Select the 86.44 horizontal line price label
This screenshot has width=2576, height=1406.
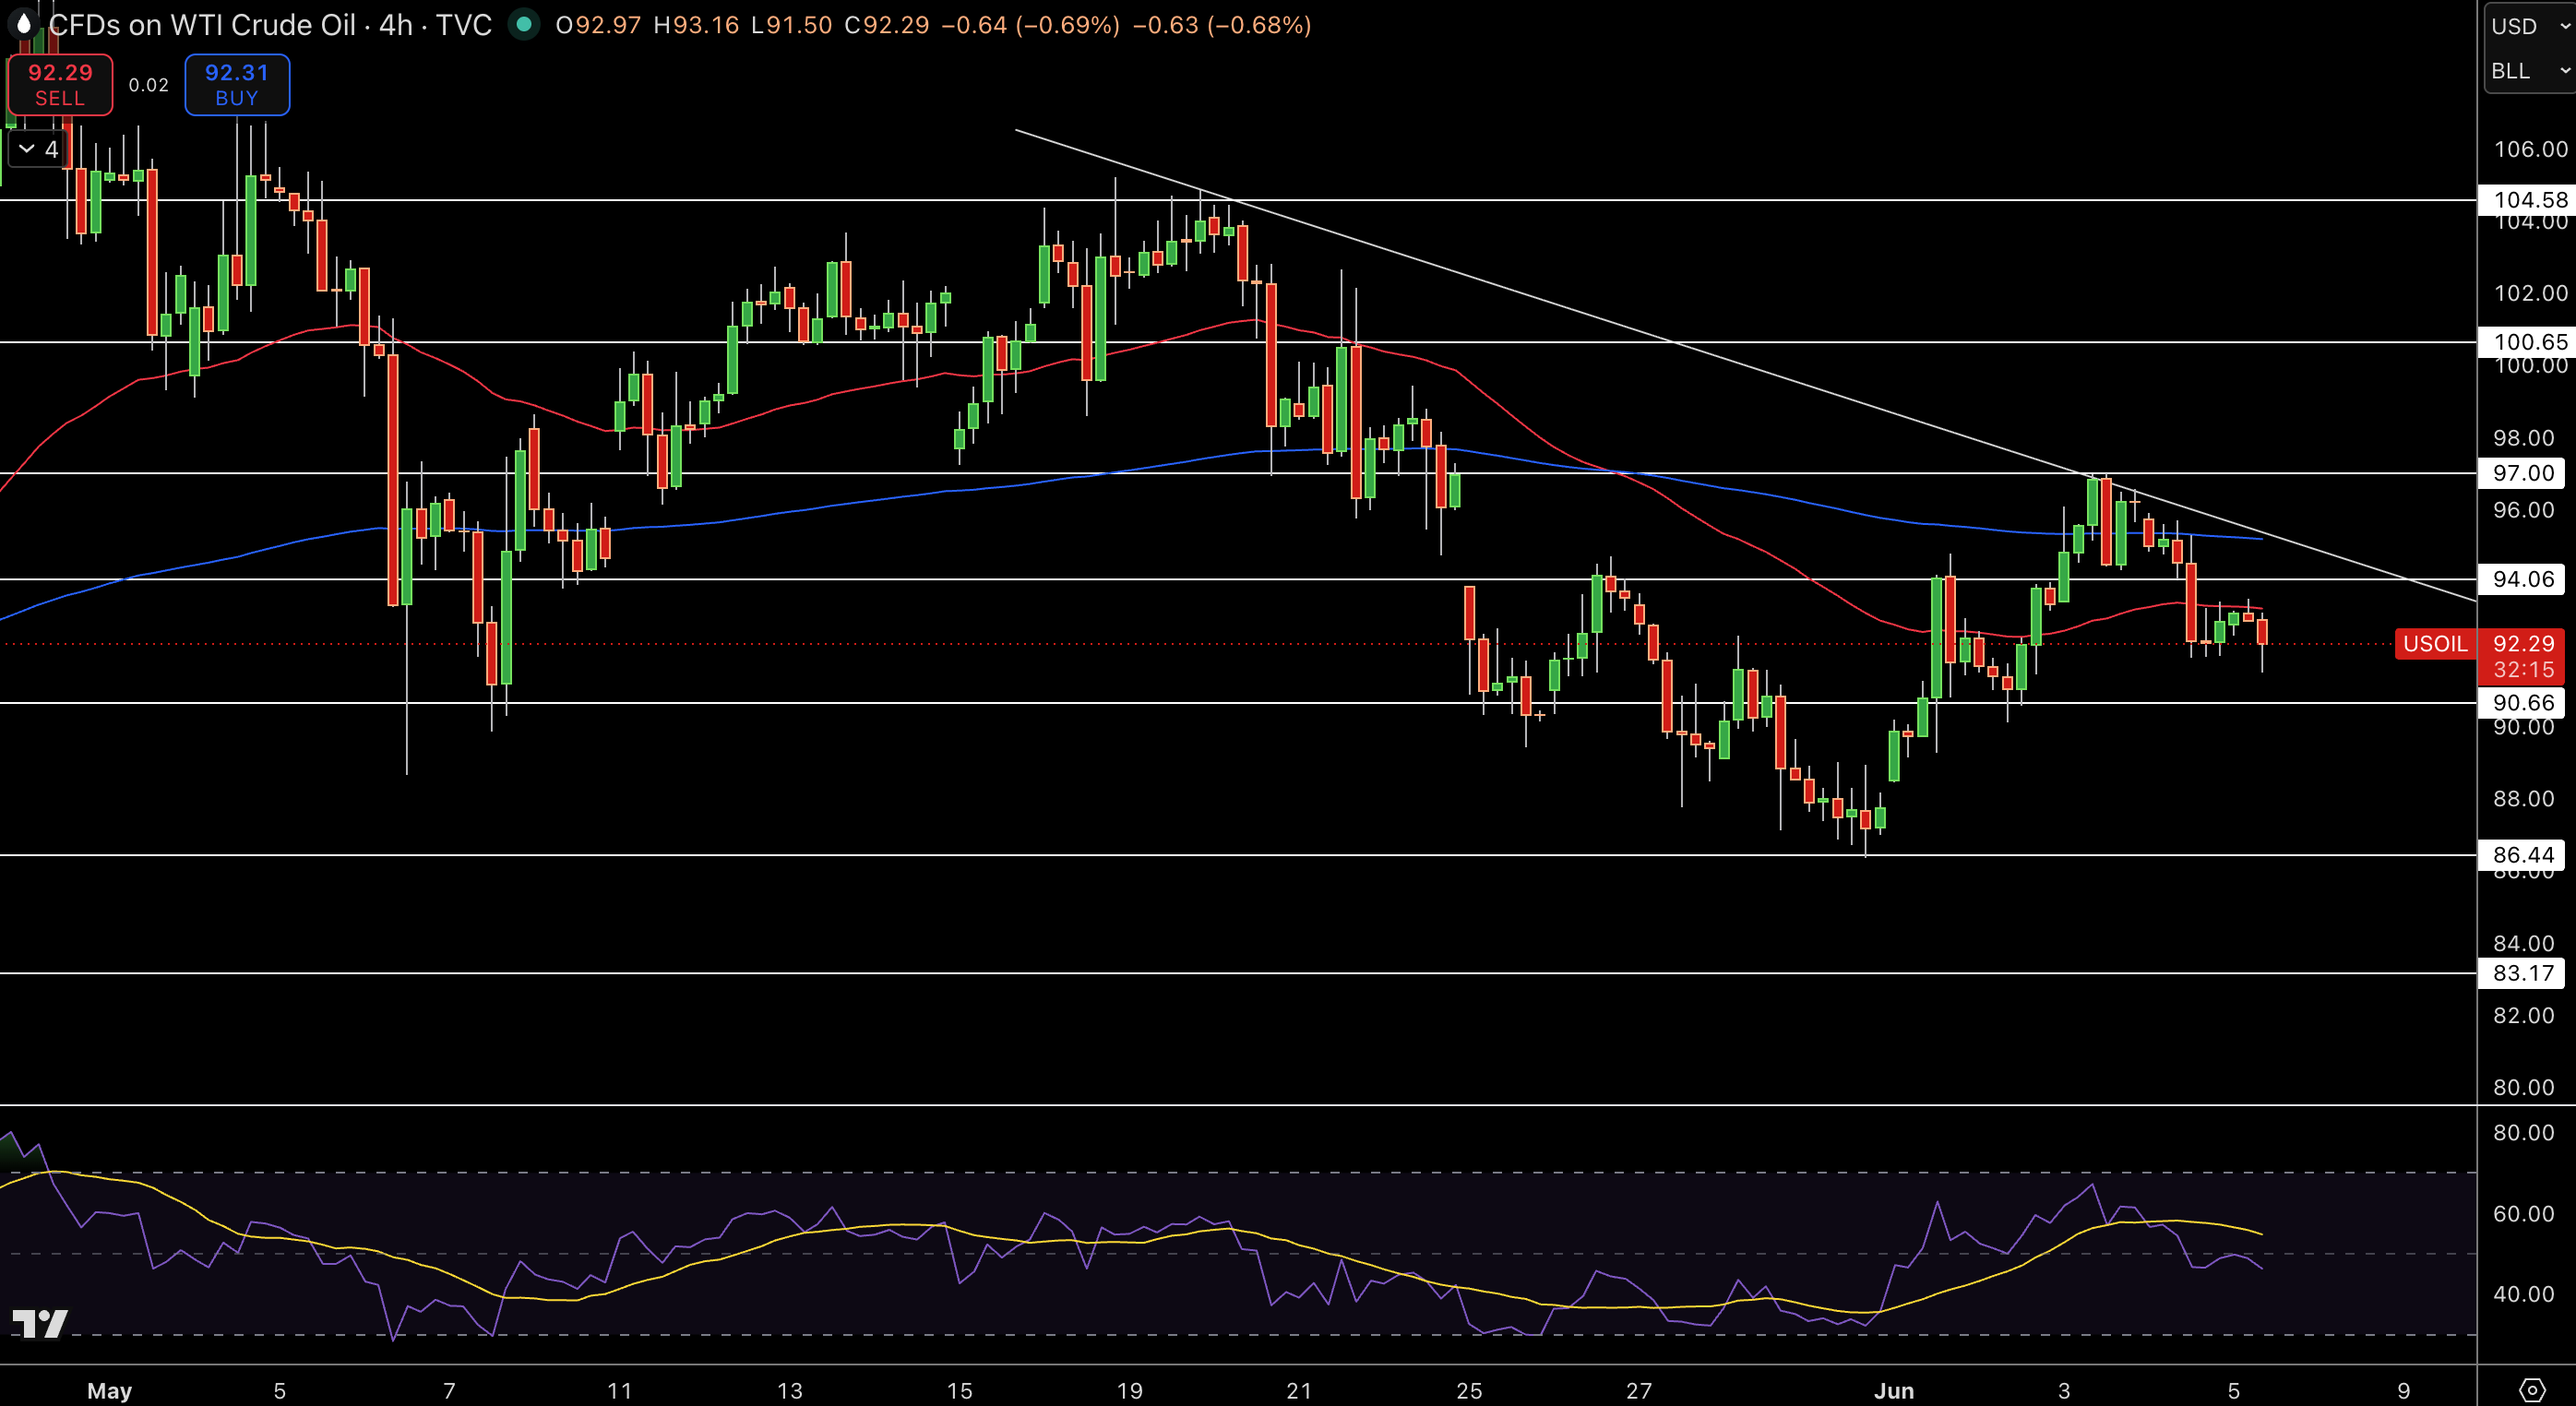(2522, 855)
